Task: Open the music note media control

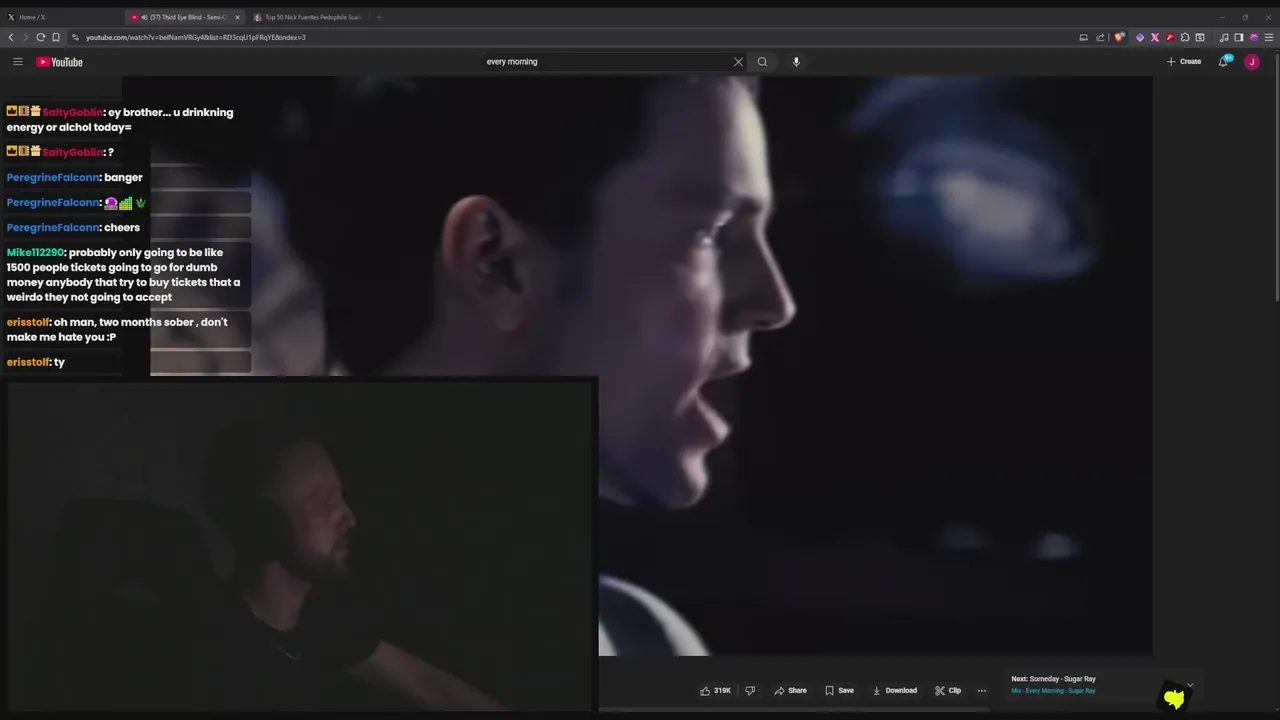Action: pos(1224,37)
